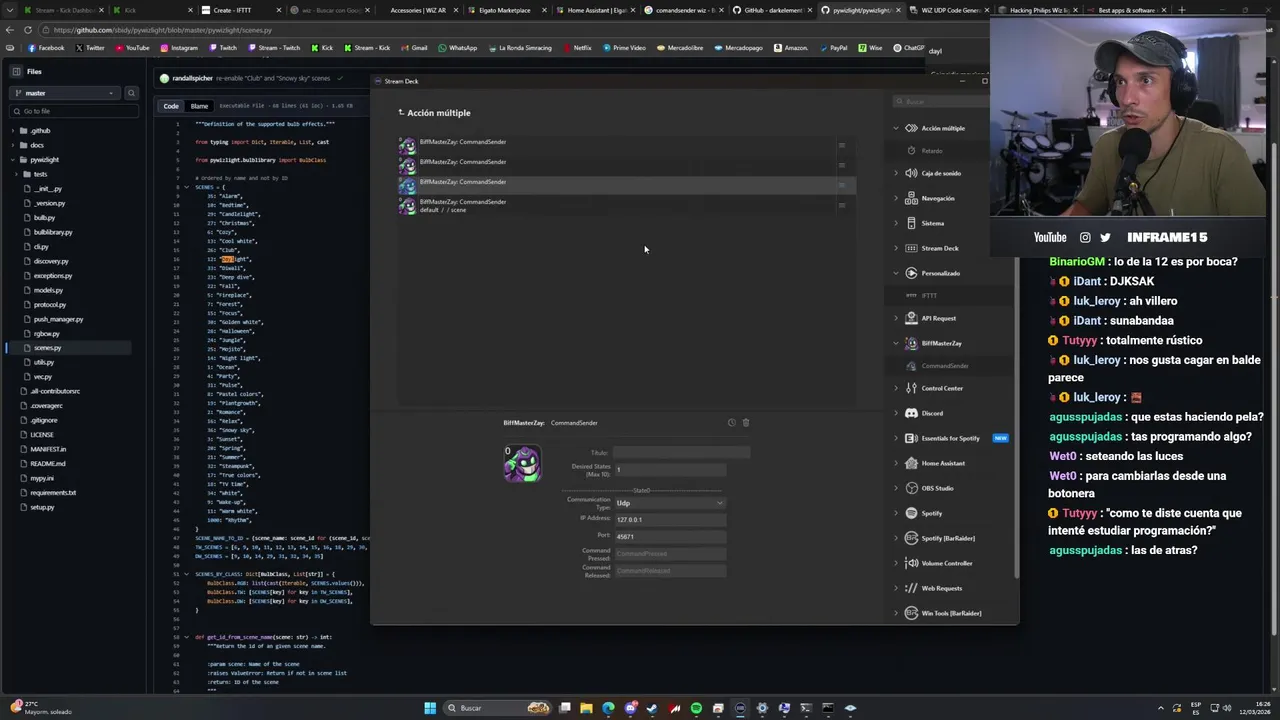The height and width of the screenshot is (720, 1280).
Task: Click the Web Requests icon
Action: point(911,588)
